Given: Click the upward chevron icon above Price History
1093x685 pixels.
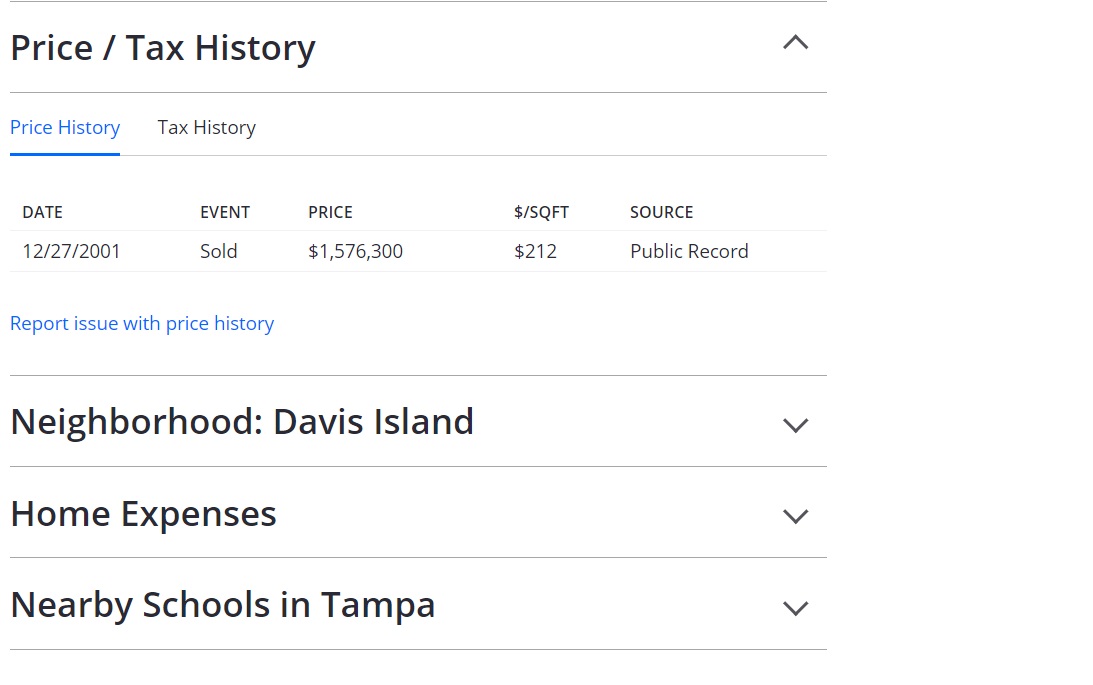Looking at the screenshot, I should pyautogui.click(x=795, y=43).
